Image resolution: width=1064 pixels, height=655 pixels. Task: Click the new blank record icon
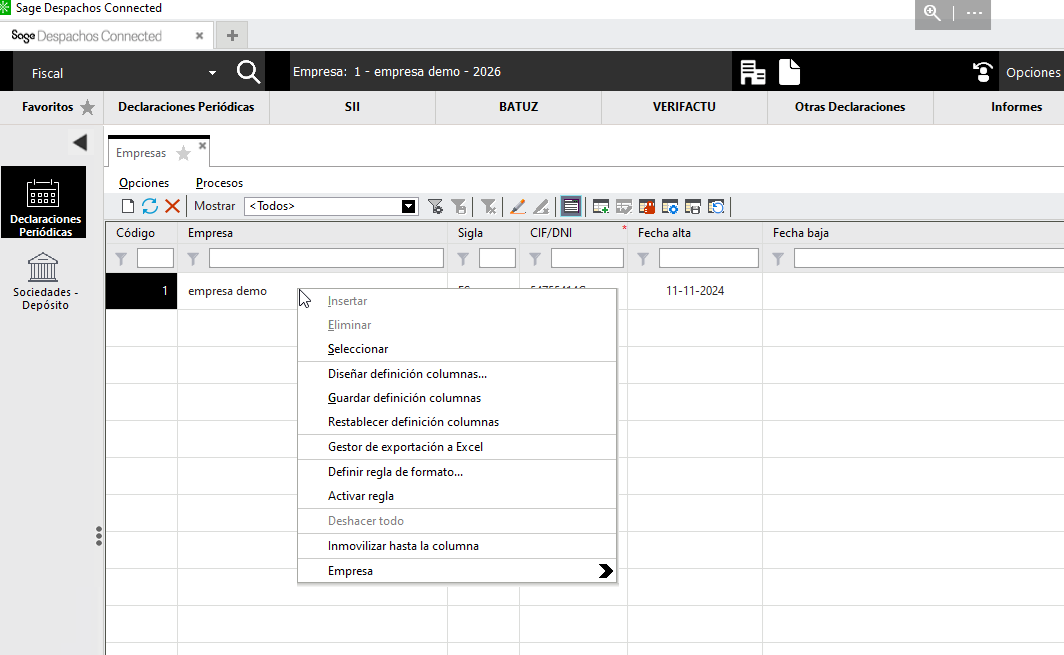coord(128,206)
